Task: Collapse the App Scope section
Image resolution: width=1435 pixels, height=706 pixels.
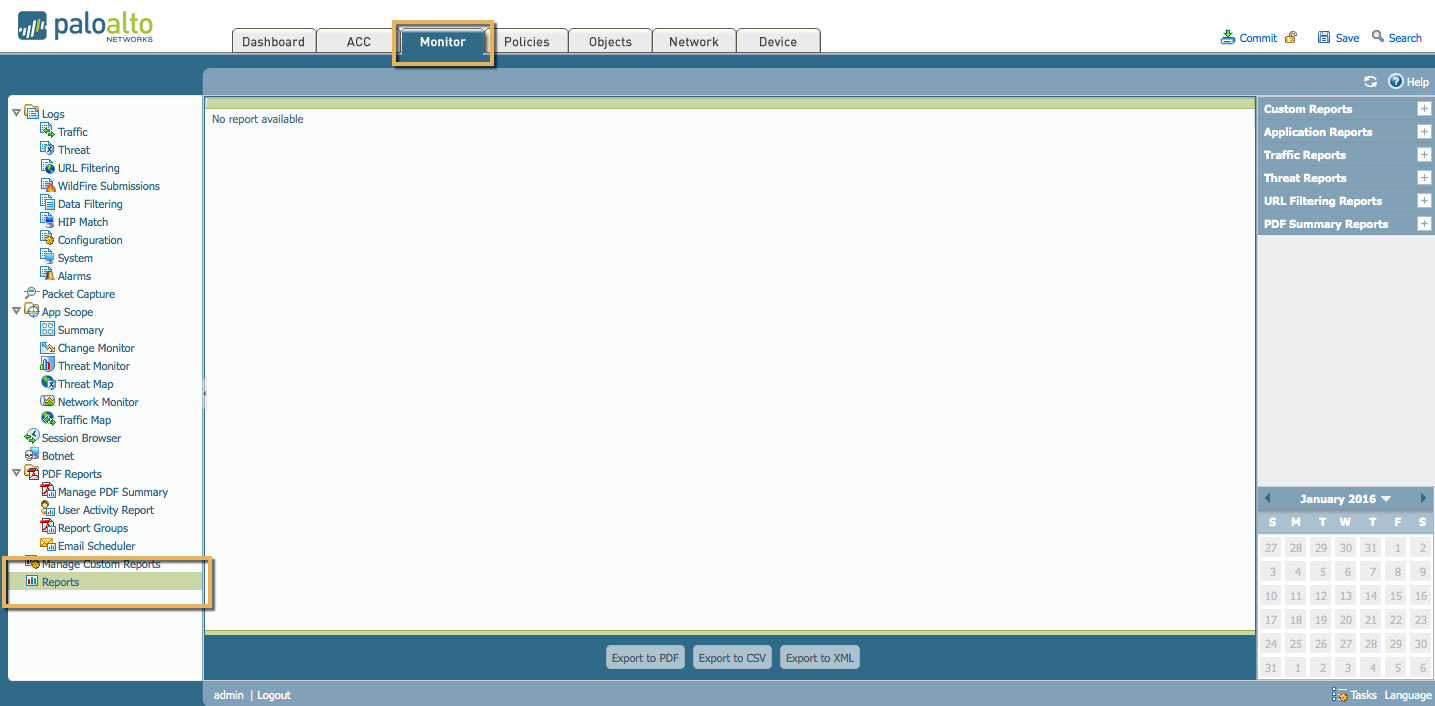Action: click(16, 311)
